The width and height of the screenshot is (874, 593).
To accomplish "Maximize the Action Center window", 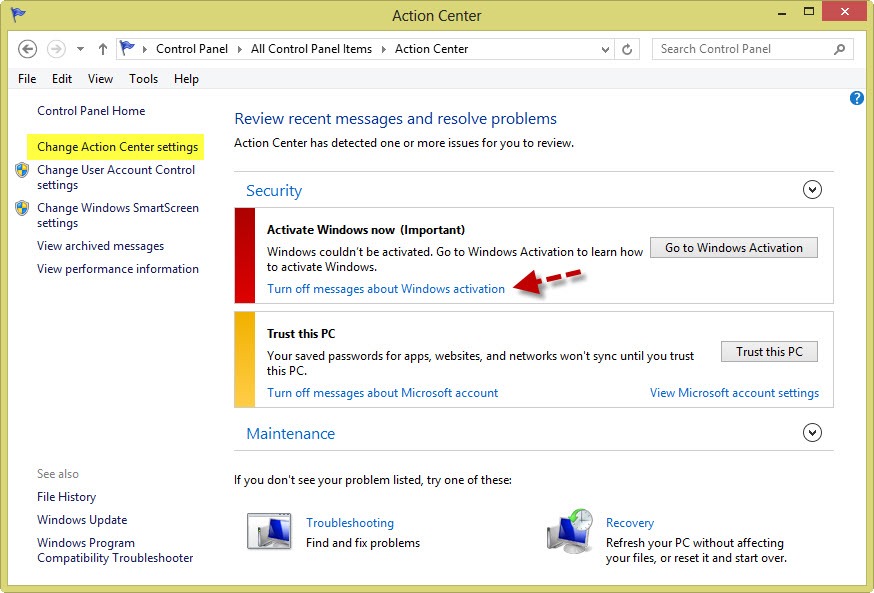I will click(809, 11).
